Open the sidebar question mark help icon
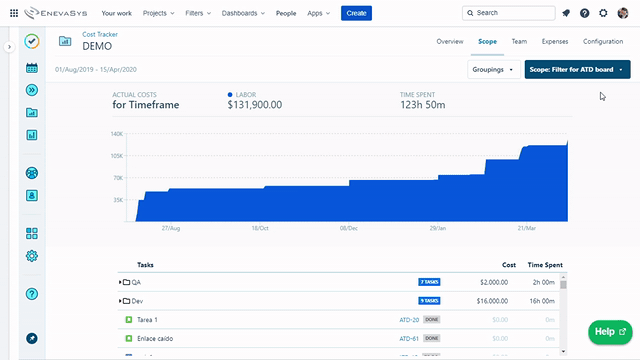Viewport: 640px width, 360px height. coord(32,294)
